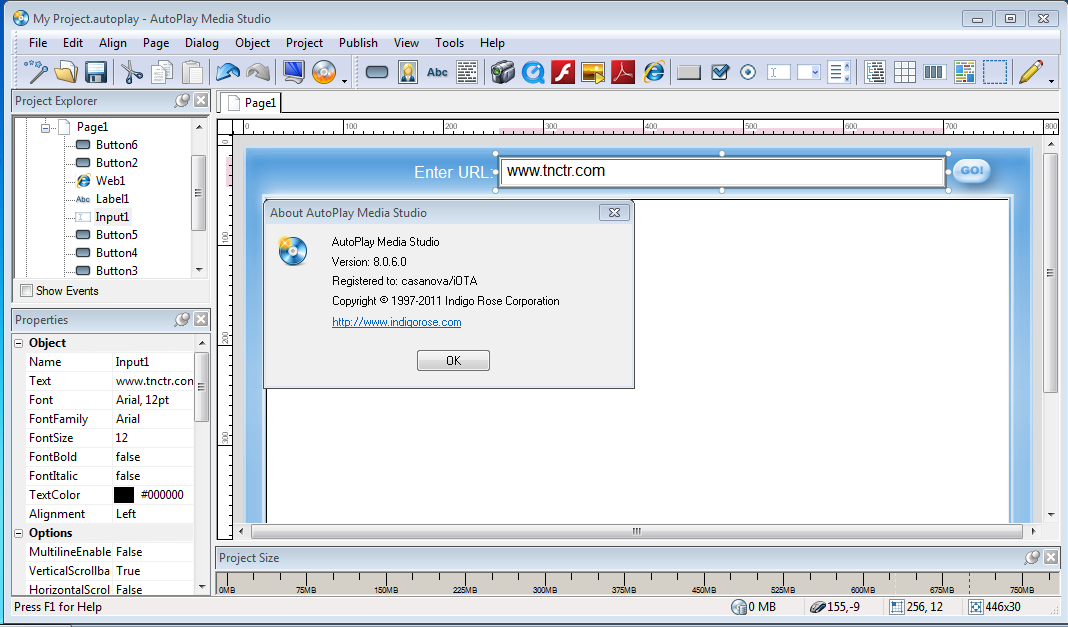Close the About AutoPlay Media Studio dialog
Image resolution: width=1068 pixels, height=627 pixels.
[x=614, y=212]
